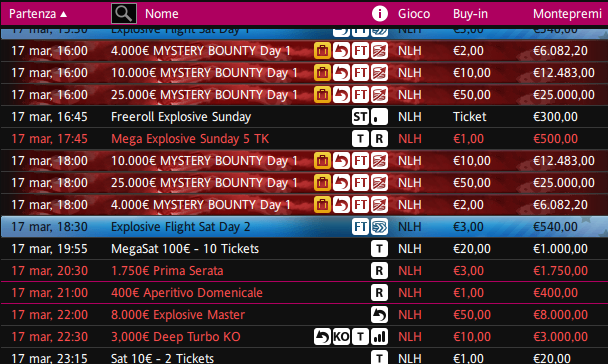Click the info icon in the header

(380, 14)
